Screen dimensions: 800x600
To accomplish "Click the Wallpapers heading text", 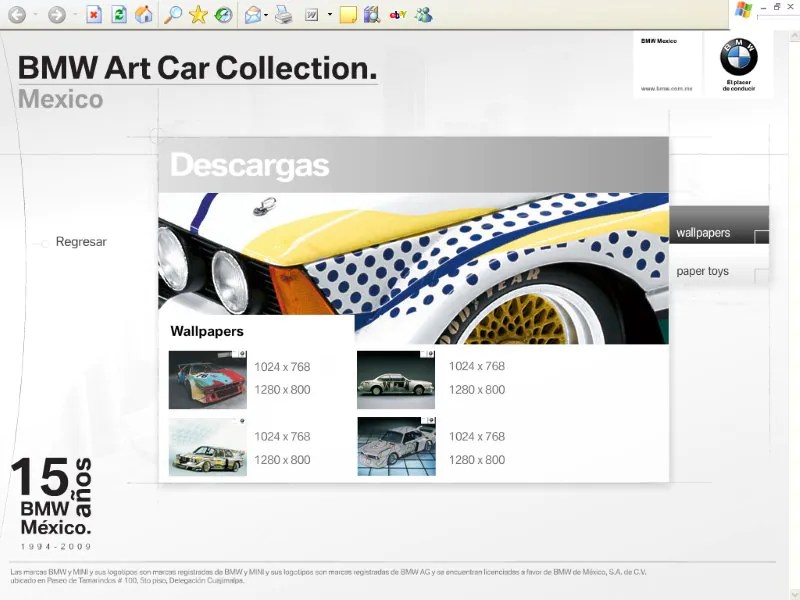I will pos(207,332).
